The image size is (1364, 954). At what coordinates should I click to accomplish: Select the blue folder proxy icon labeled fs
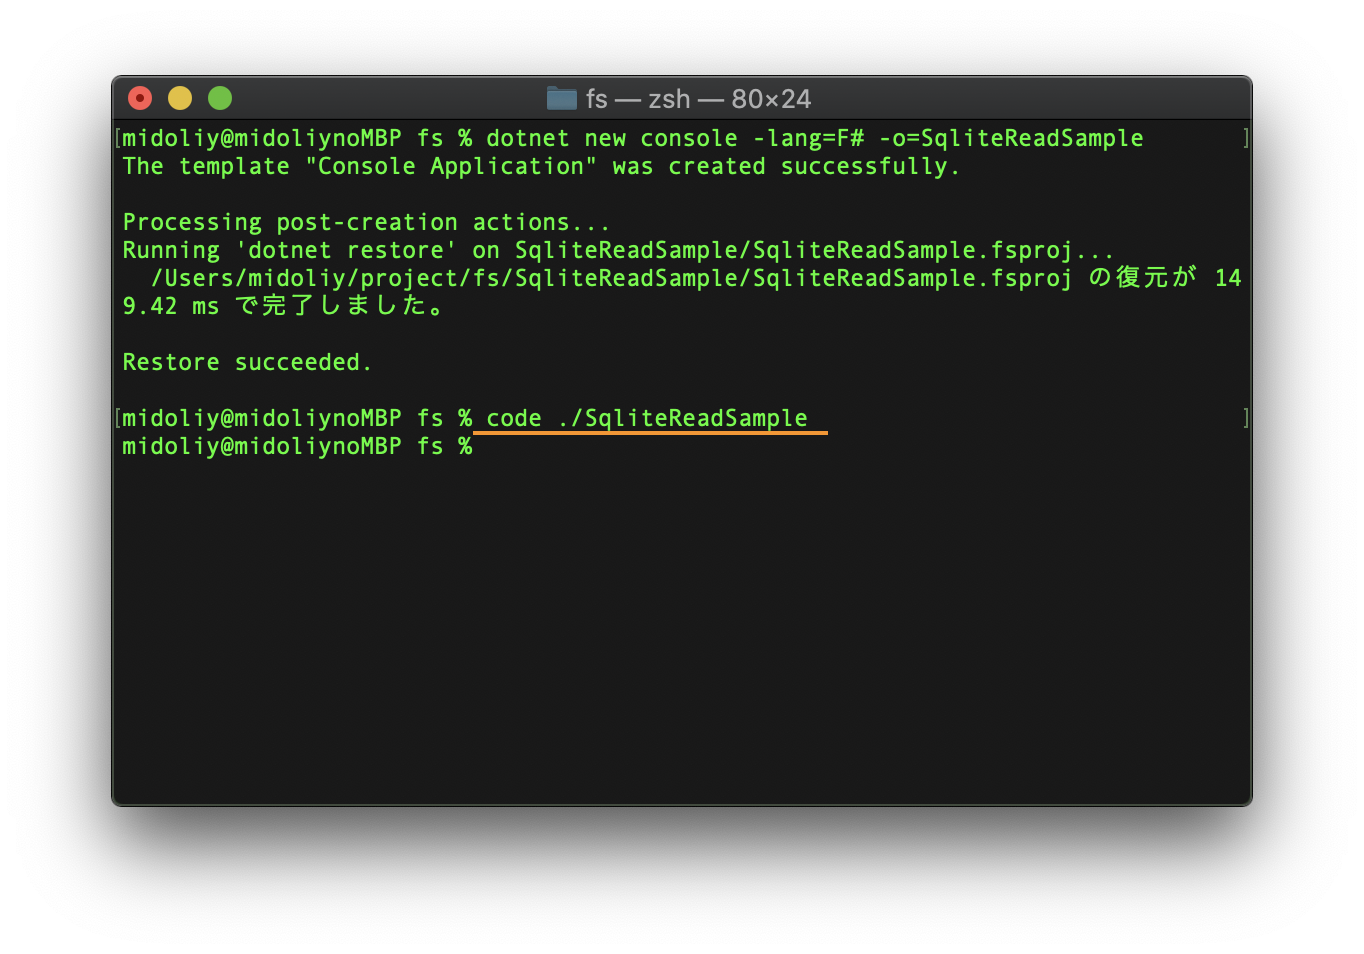562,98
